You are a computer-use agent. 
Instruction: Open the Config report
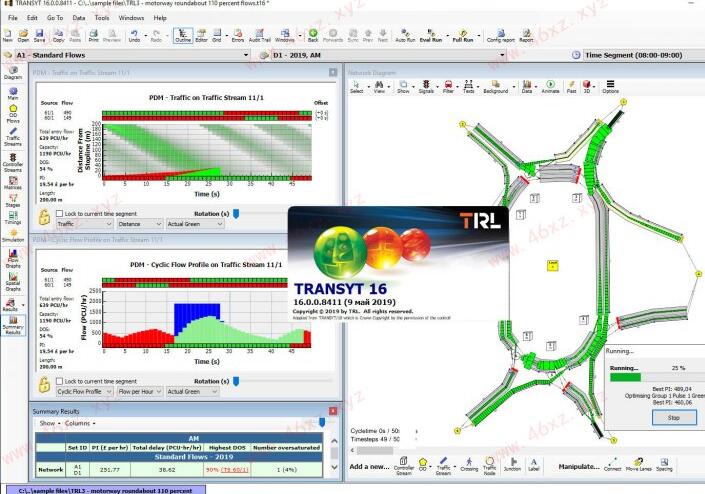[500, 36]
